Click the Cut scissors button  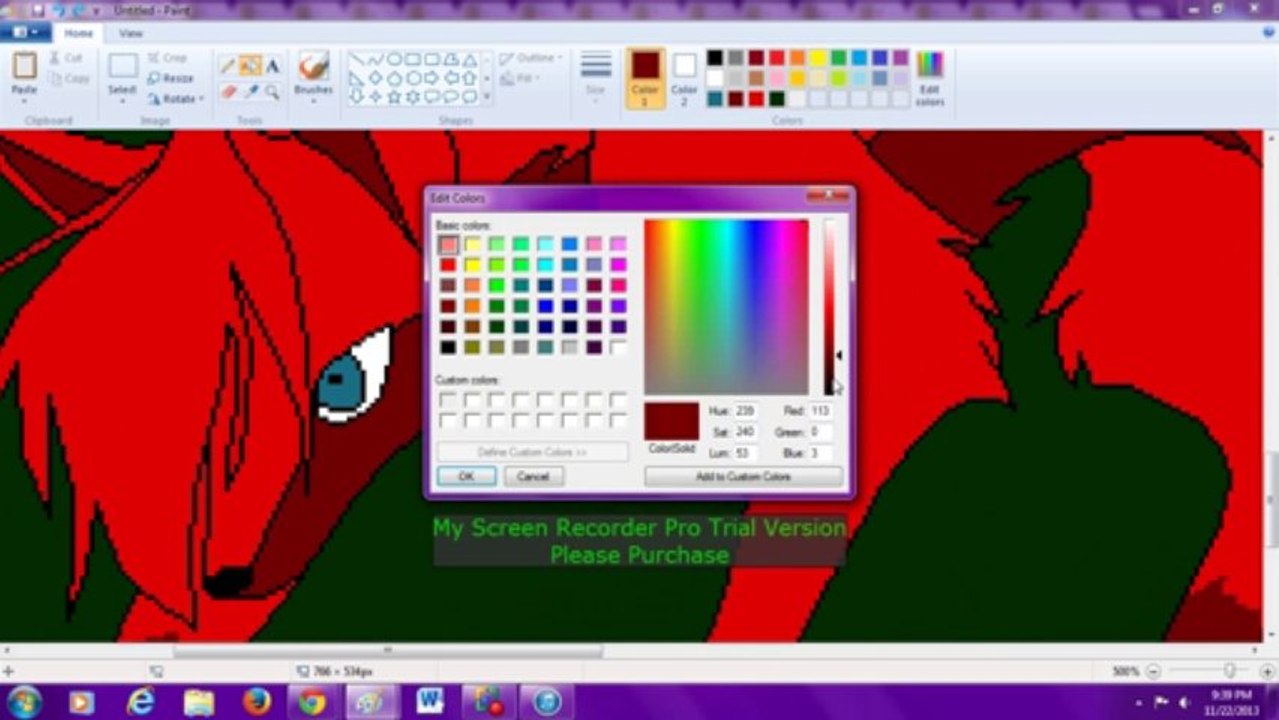(x=66, y=58)
